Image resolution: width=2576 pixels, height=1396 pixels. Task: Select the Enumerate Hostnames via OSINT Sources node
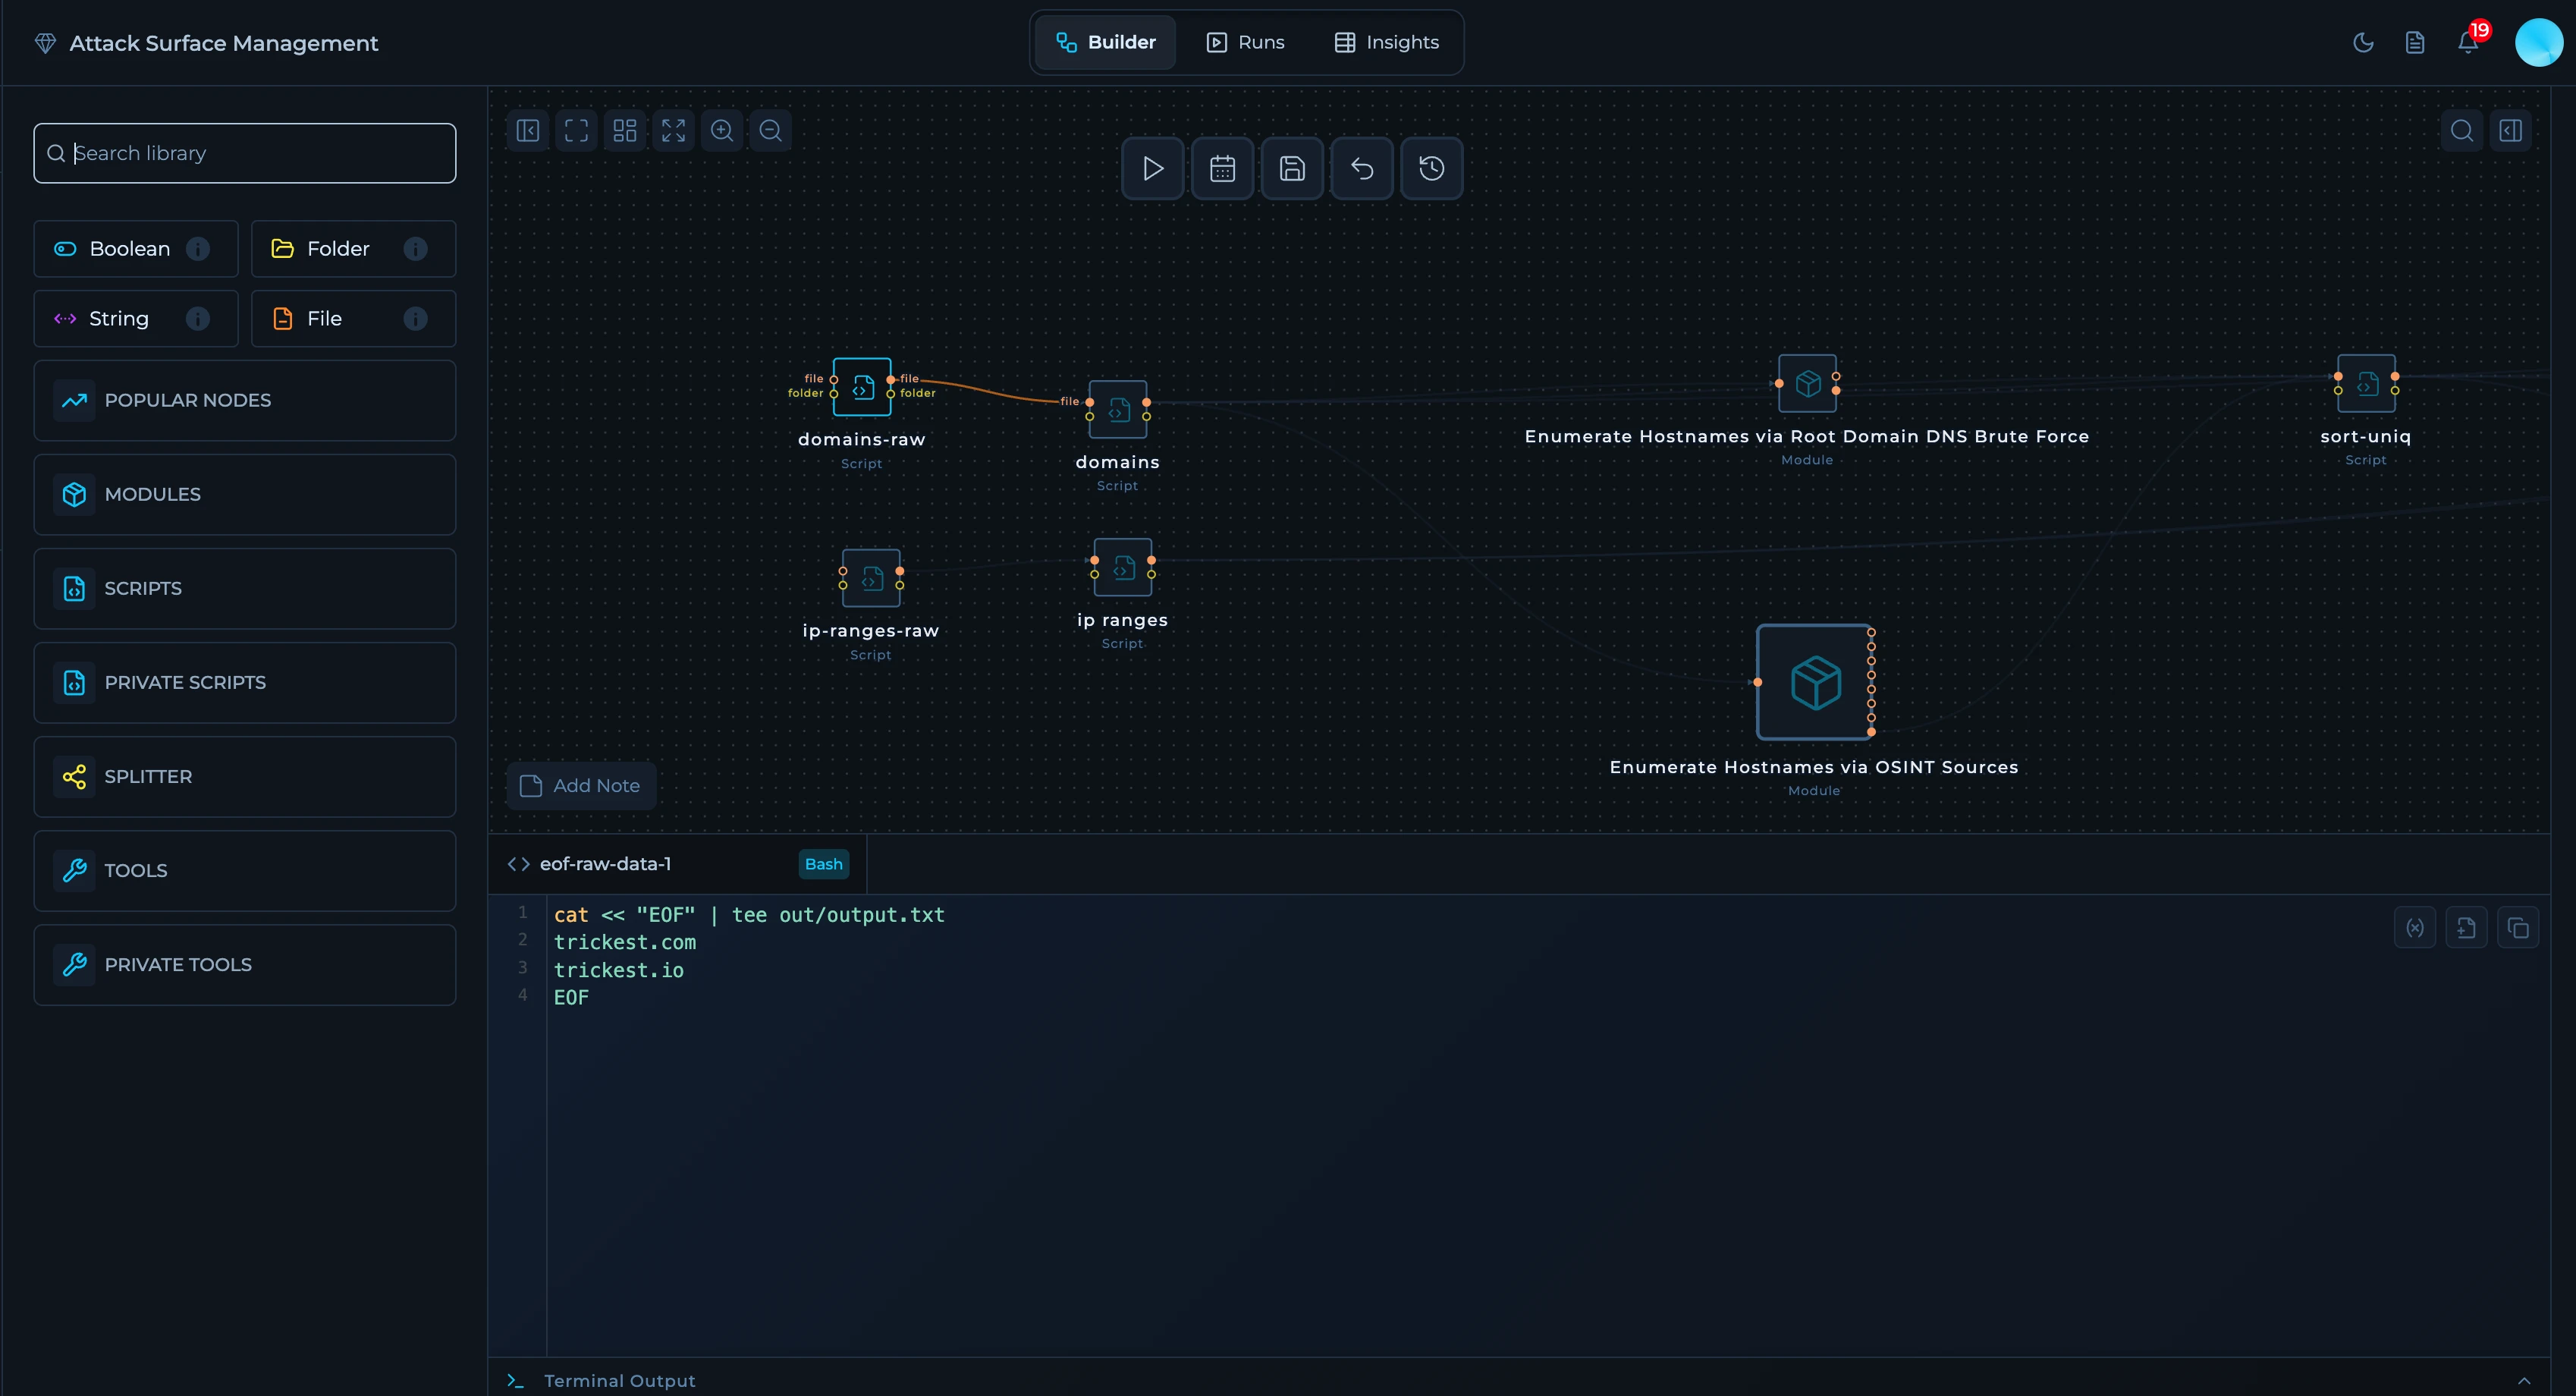click(x=1814, y=683)
